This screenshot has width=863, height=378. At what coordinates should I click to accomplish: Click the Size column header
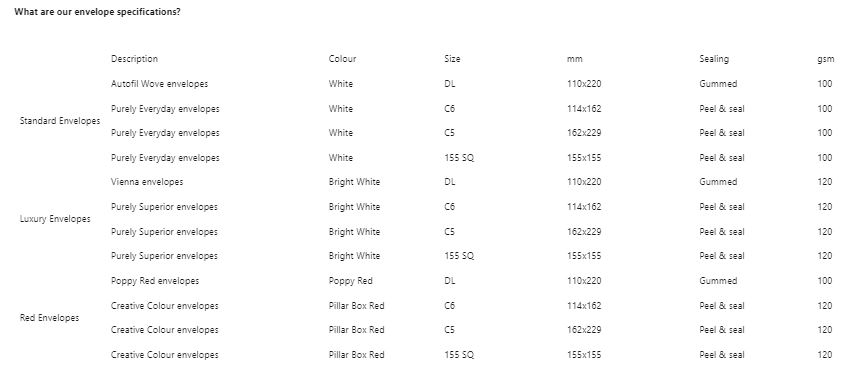click(452, 59)
